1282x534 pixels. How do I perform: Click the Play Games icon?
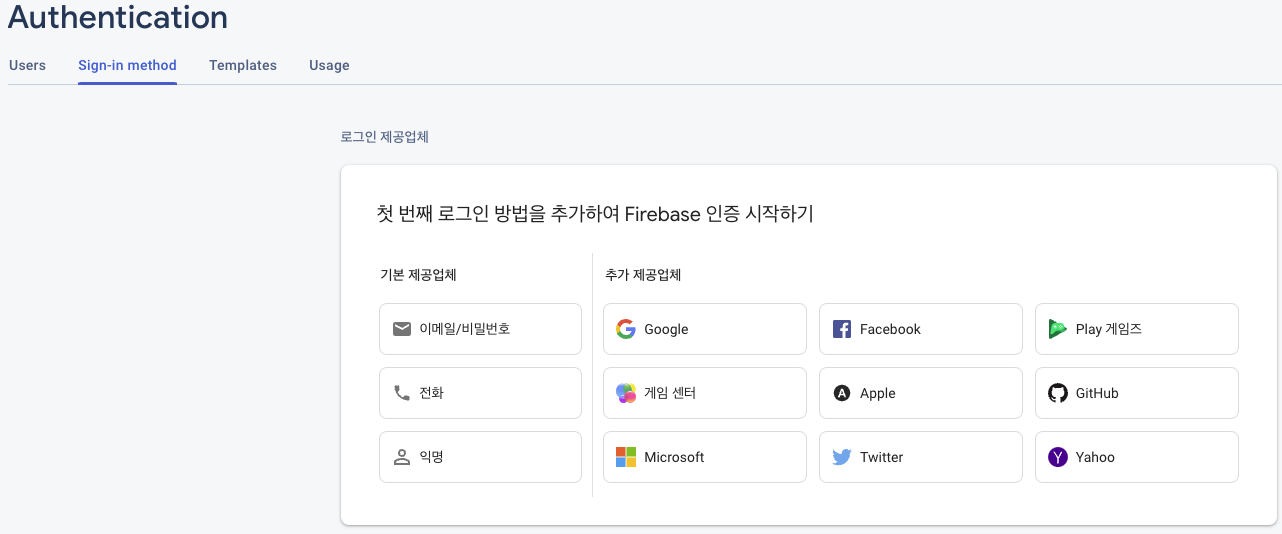(1058, 329)
